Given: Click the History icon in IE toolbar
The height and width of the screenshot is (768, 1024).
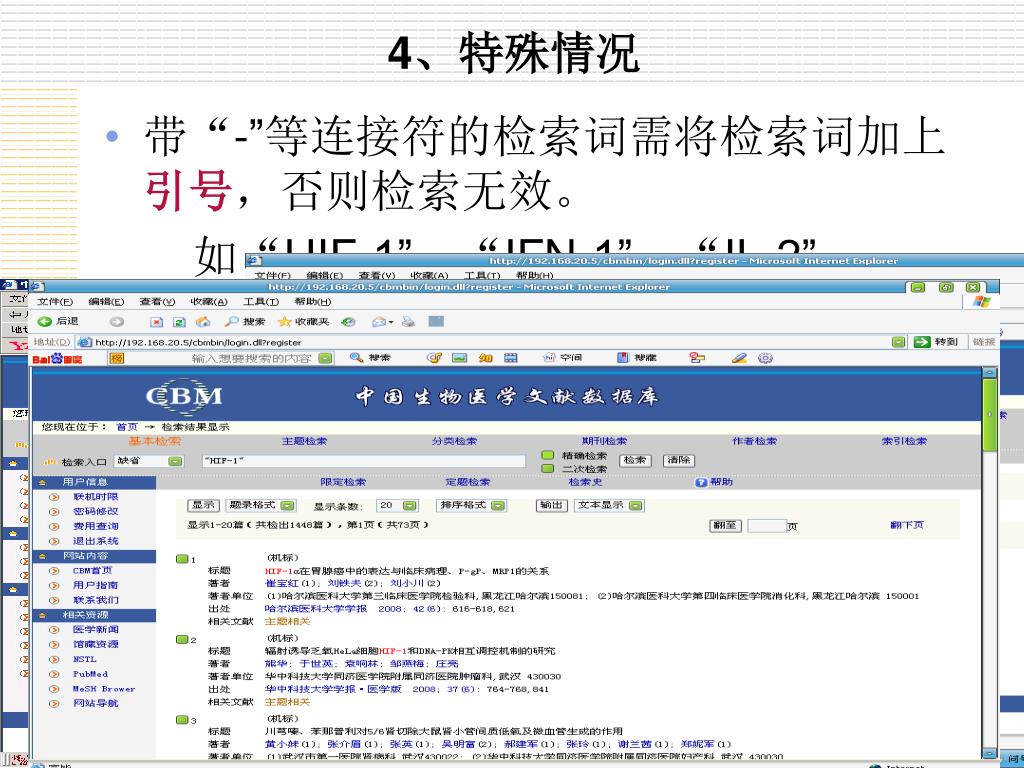Looking at the screenshot, I should (x=349, y=321).
